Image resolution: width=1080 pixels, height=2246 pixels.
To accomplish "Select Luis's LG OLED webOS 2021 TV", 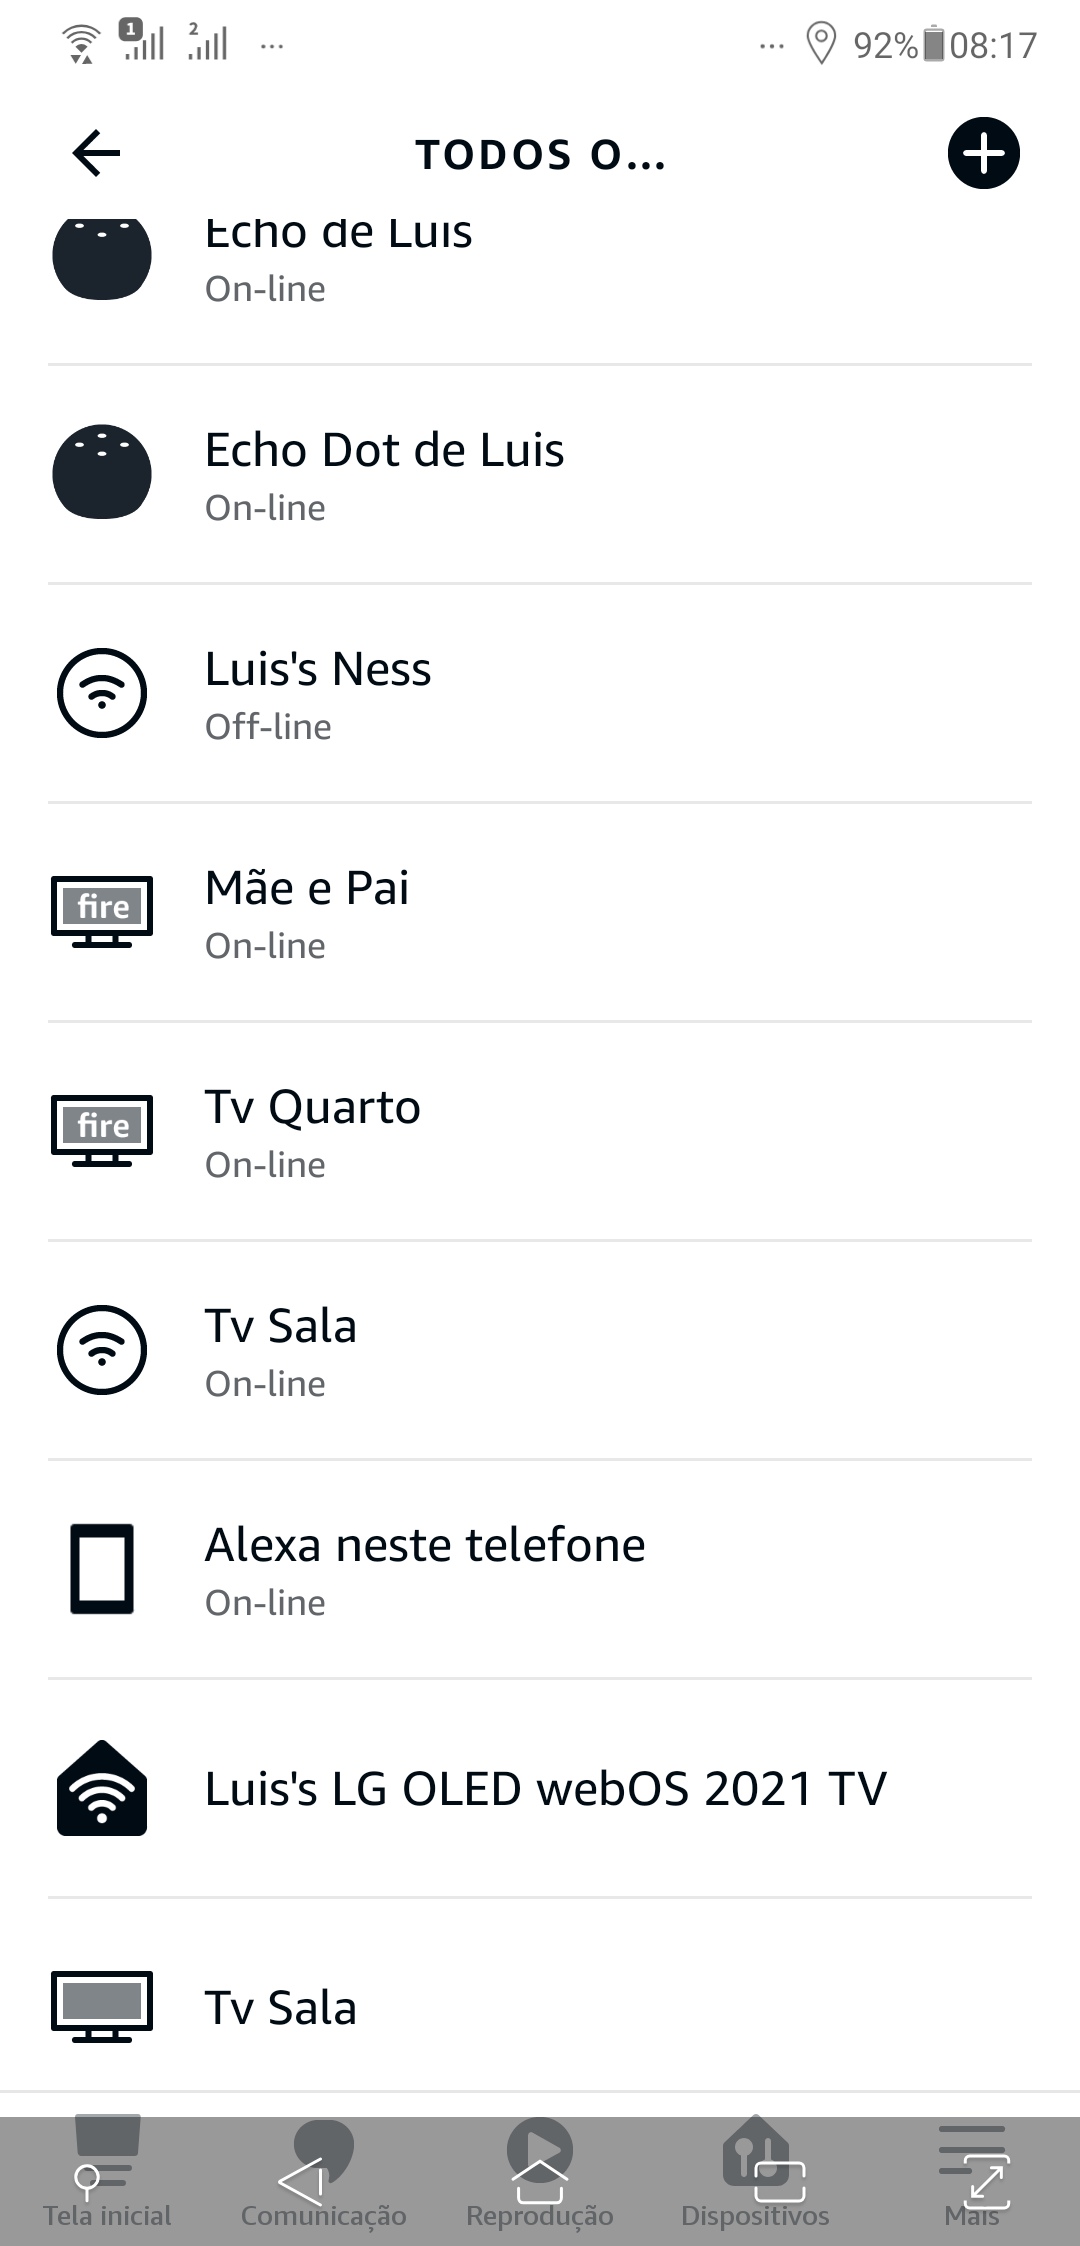I will (x=546, y=1789).
